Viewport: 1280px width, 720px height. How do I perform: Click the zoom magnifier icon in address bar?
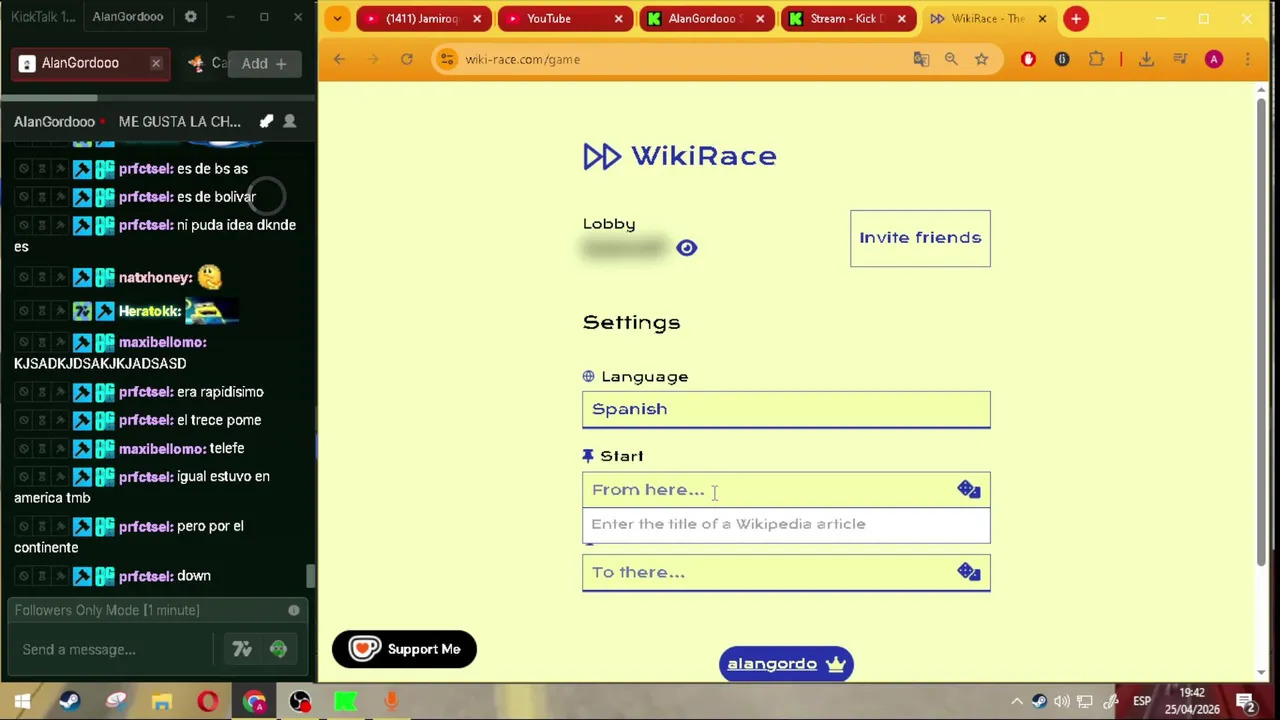pyautogui.click(x=951, y=59)
